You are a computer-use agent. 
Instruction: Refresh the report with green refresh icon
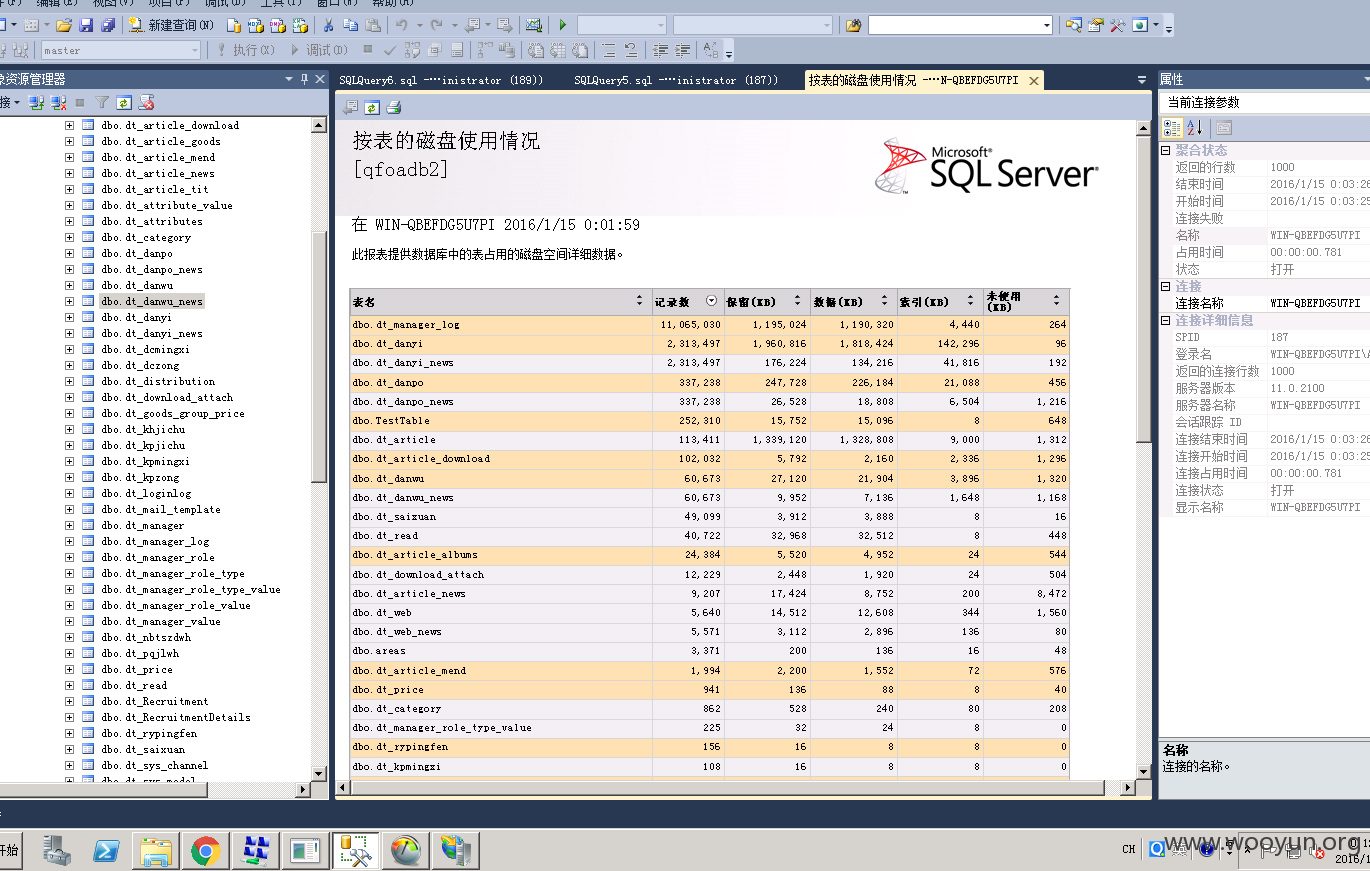point(372,107)
